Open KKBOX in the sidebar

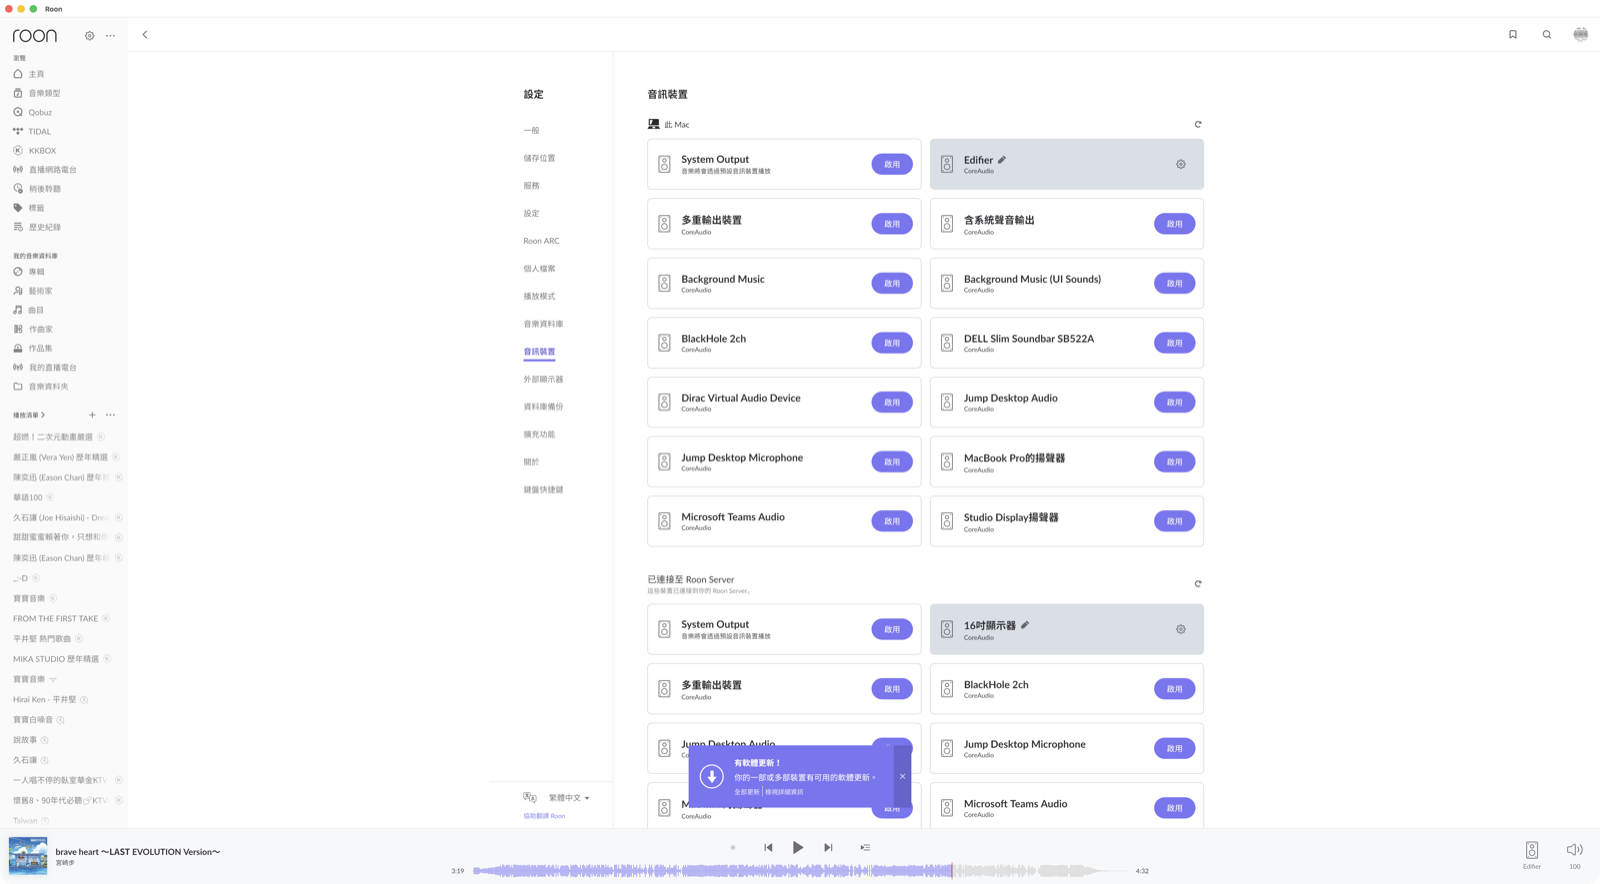tap(42, 151)
